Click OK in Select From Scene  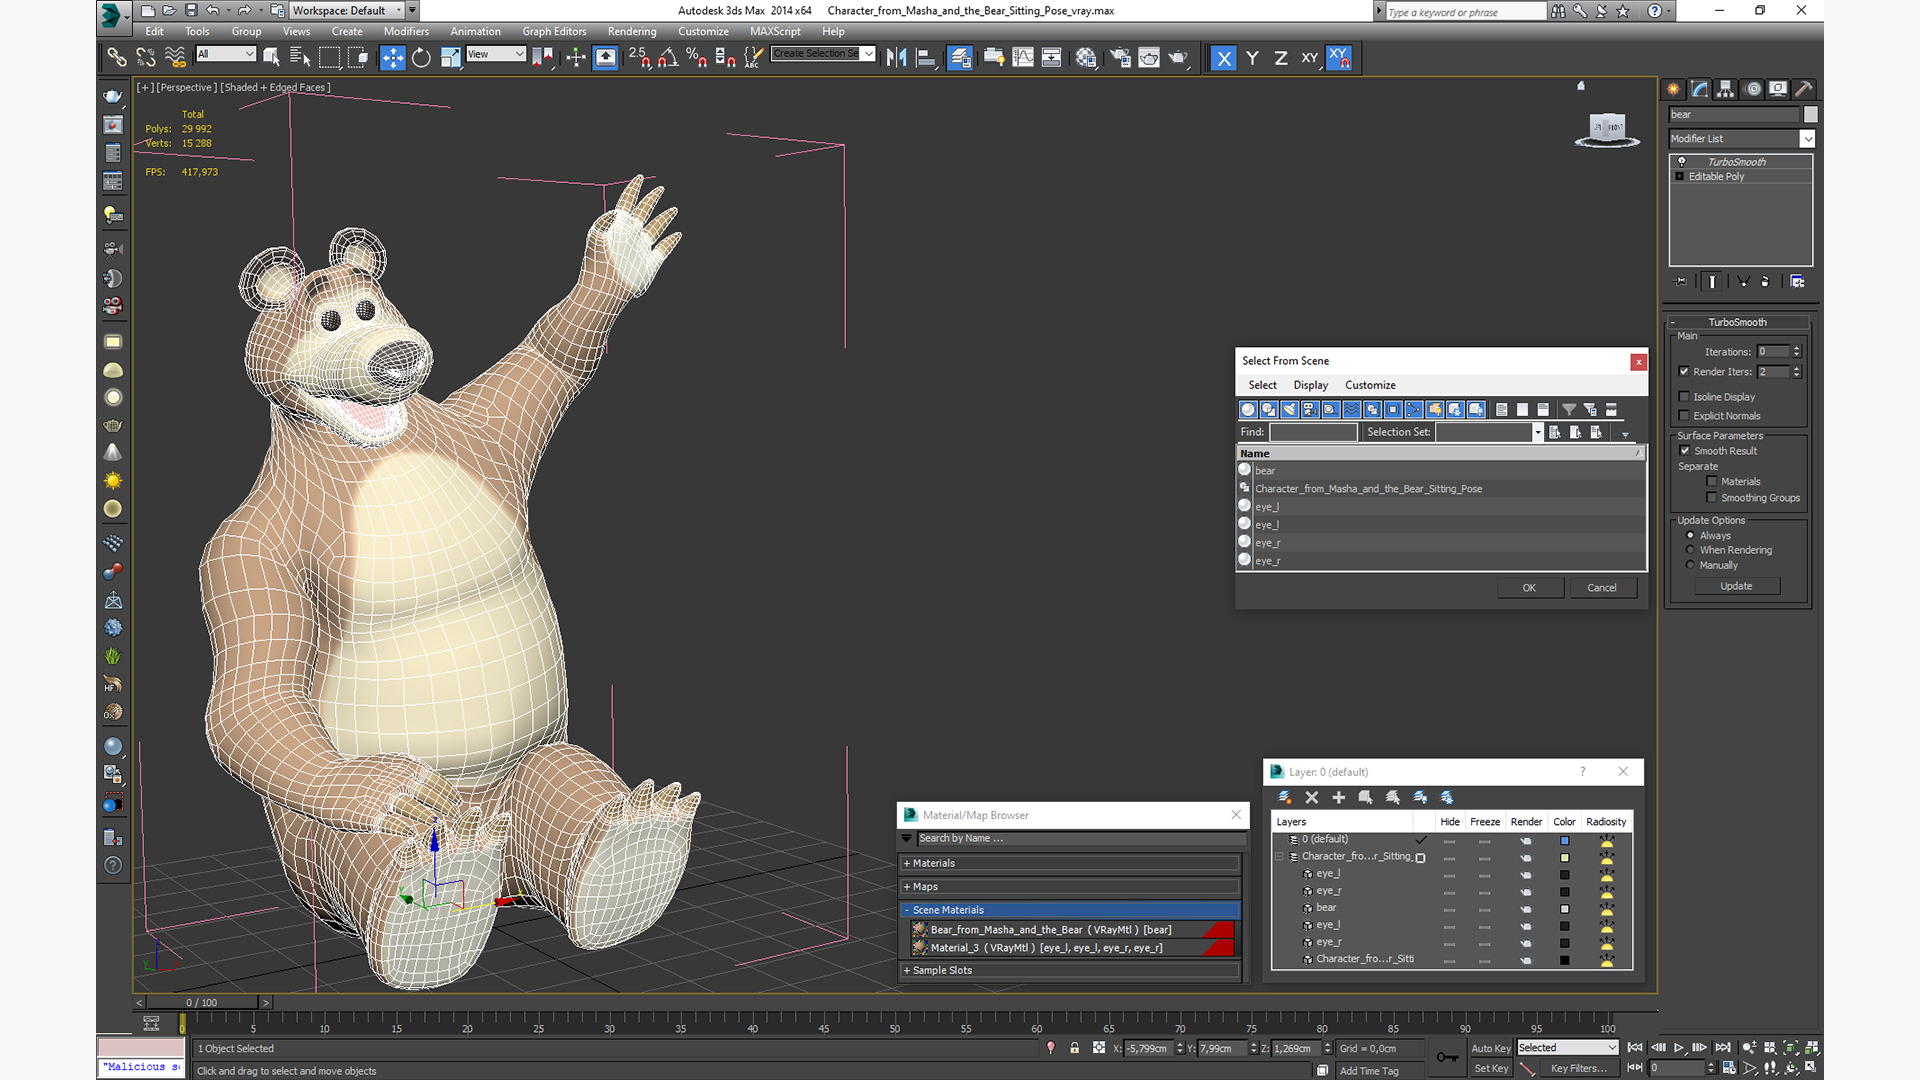tap(1529, 587)
